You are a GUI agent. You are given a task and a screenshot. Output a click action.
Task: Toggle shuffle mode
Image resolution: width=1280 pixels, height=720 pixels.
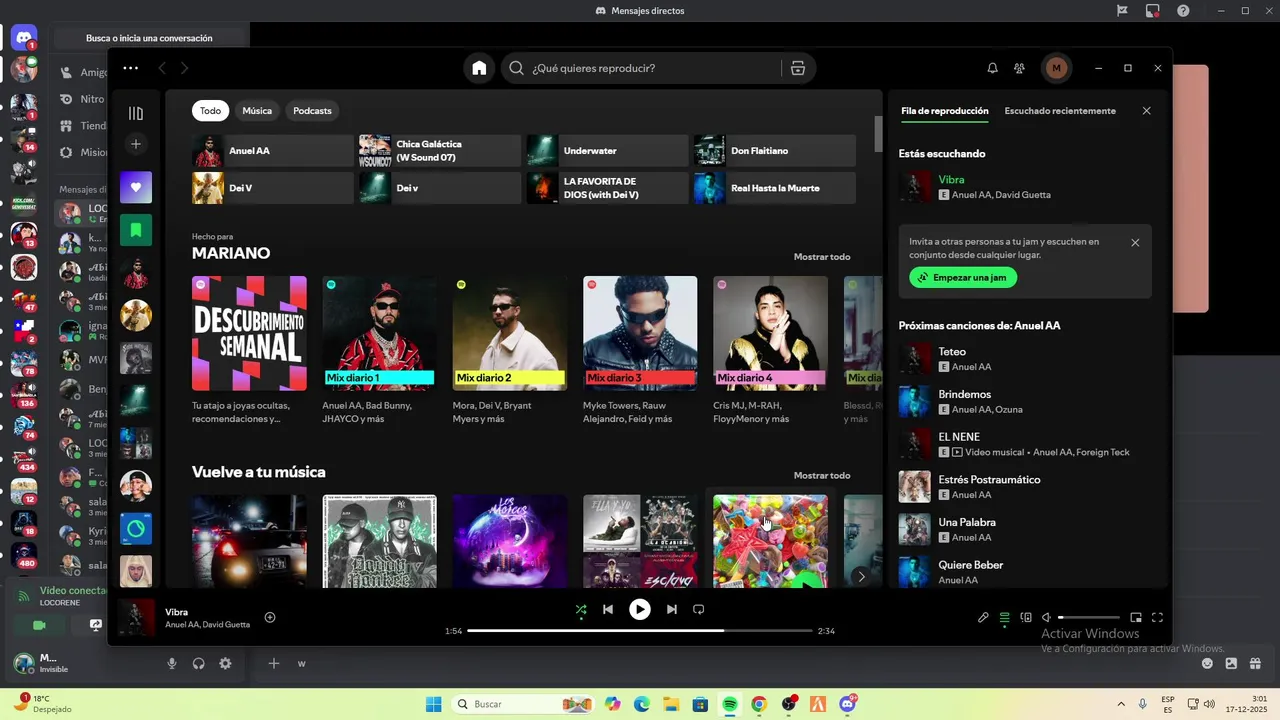coord(581,609)
